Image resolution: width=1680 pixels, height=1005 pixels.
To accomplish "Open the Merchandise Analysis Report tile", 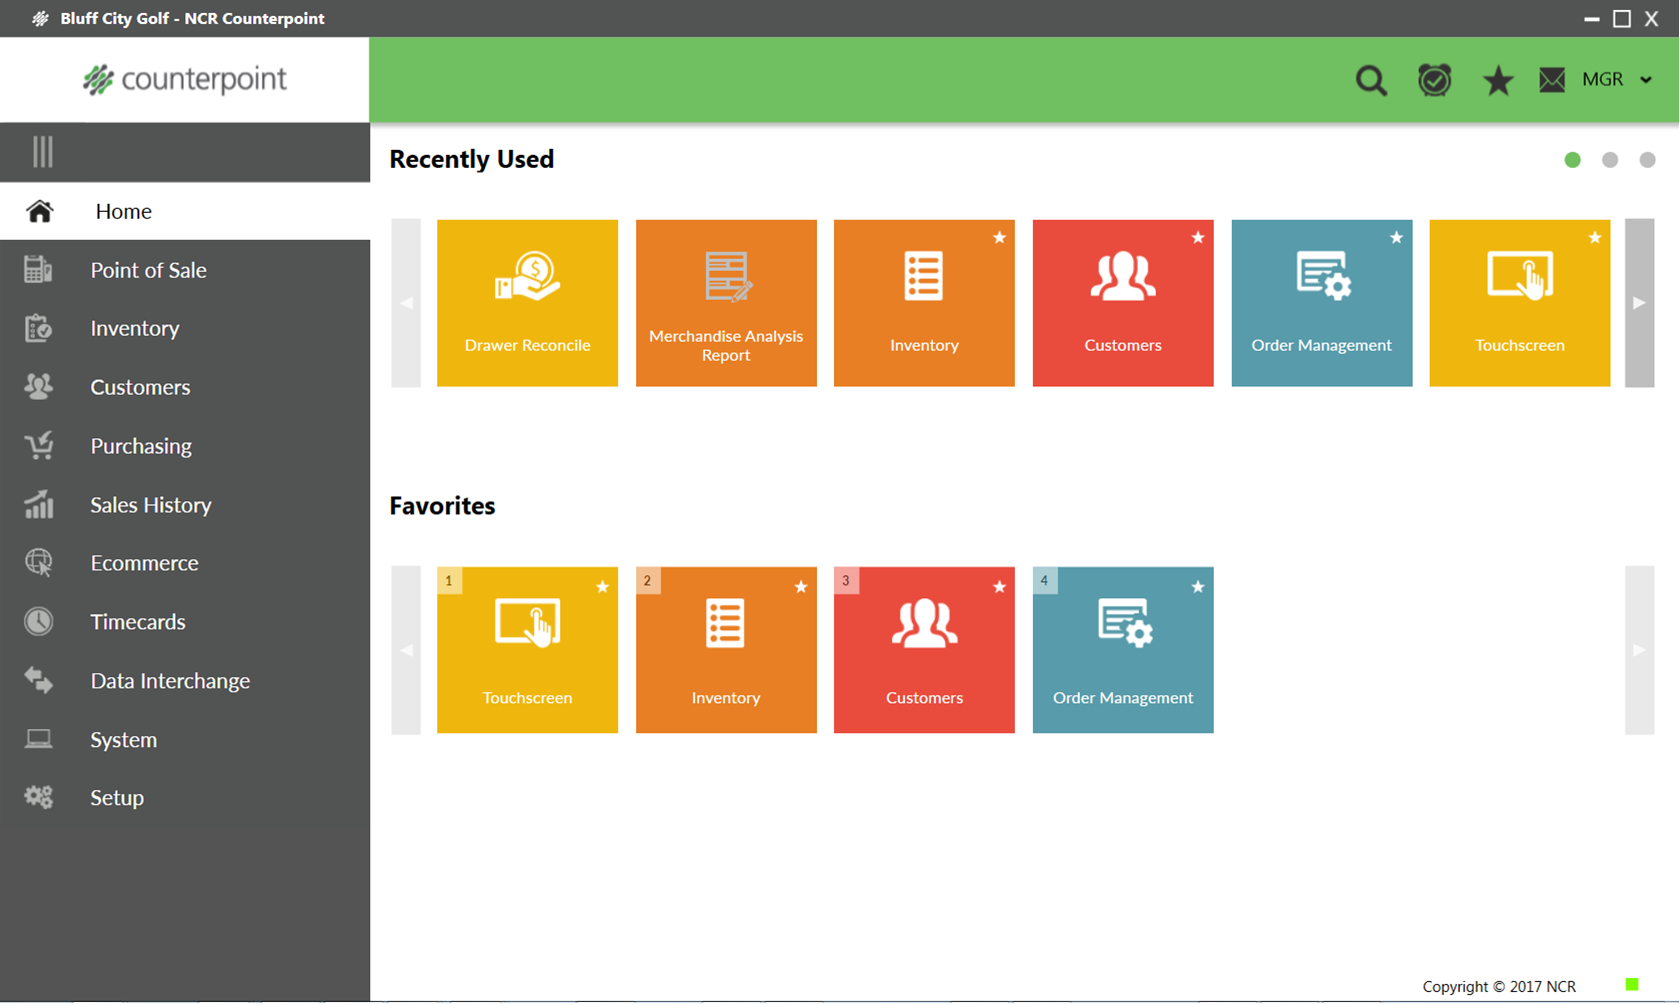I will click(726, 303).
